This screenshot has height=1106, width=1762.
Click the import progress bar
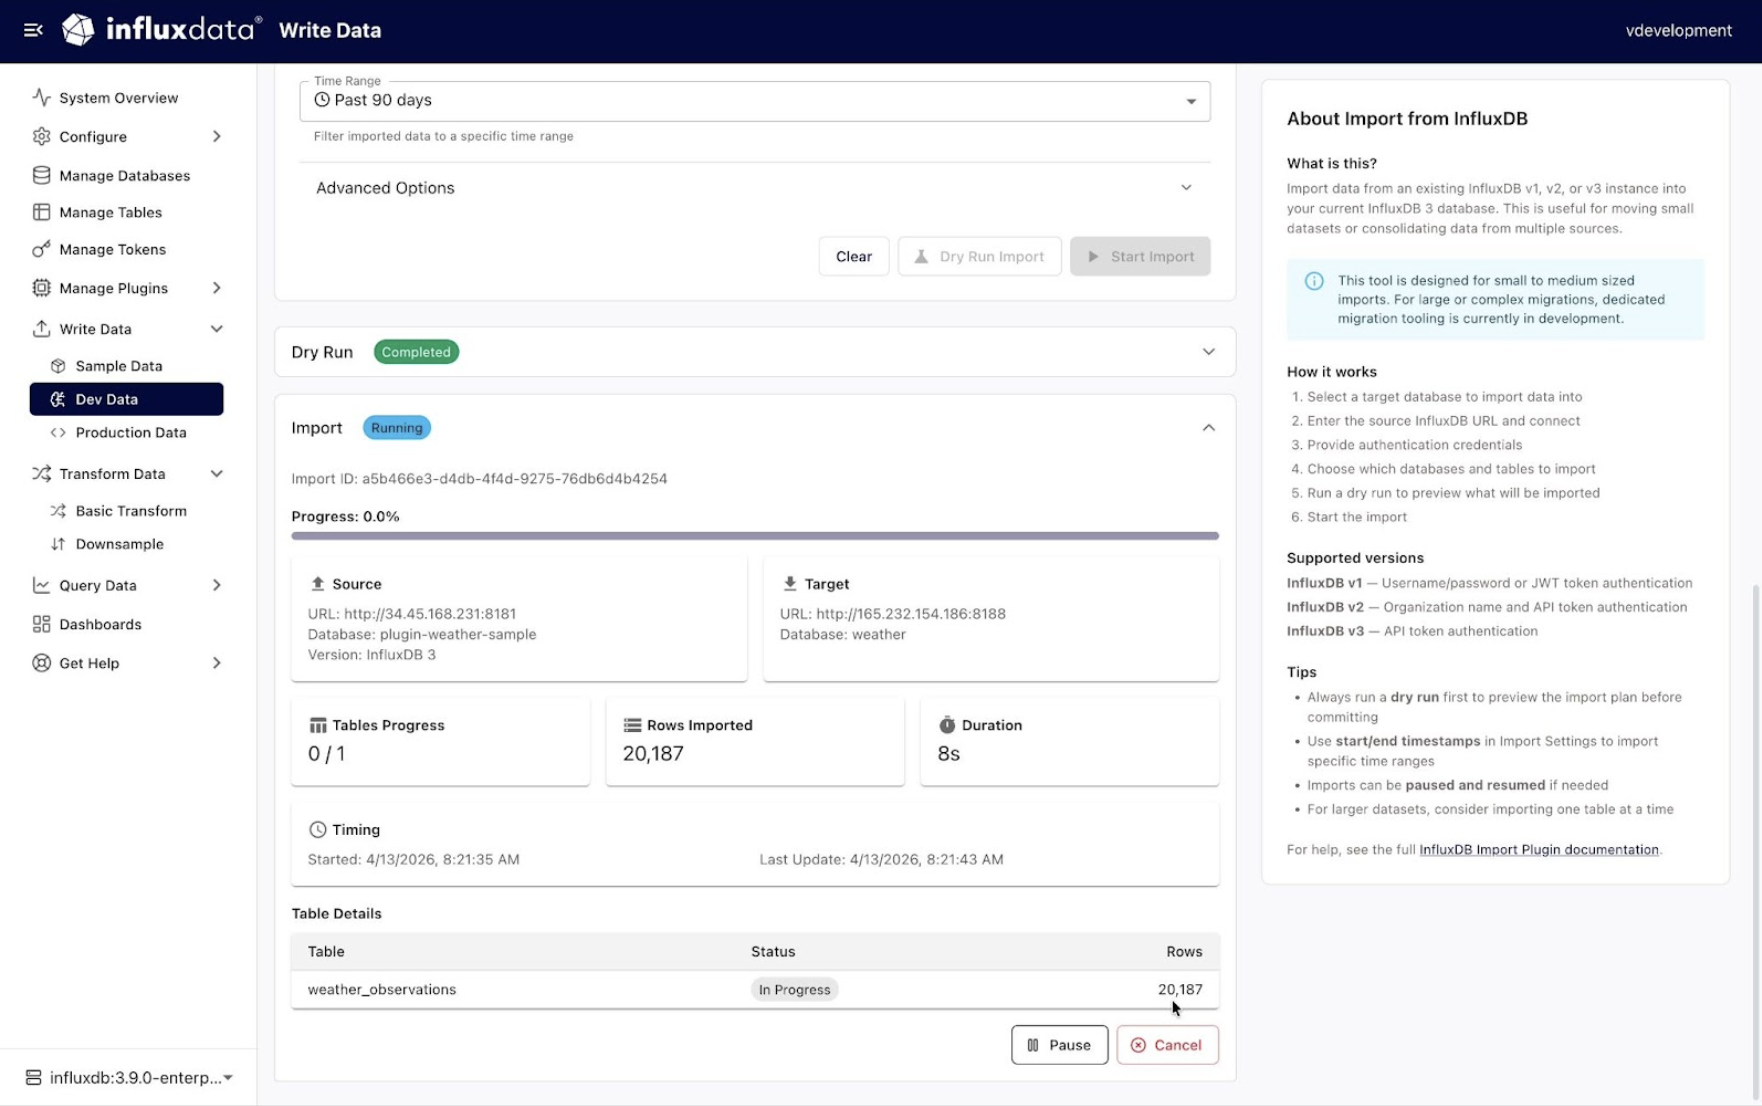755,536
